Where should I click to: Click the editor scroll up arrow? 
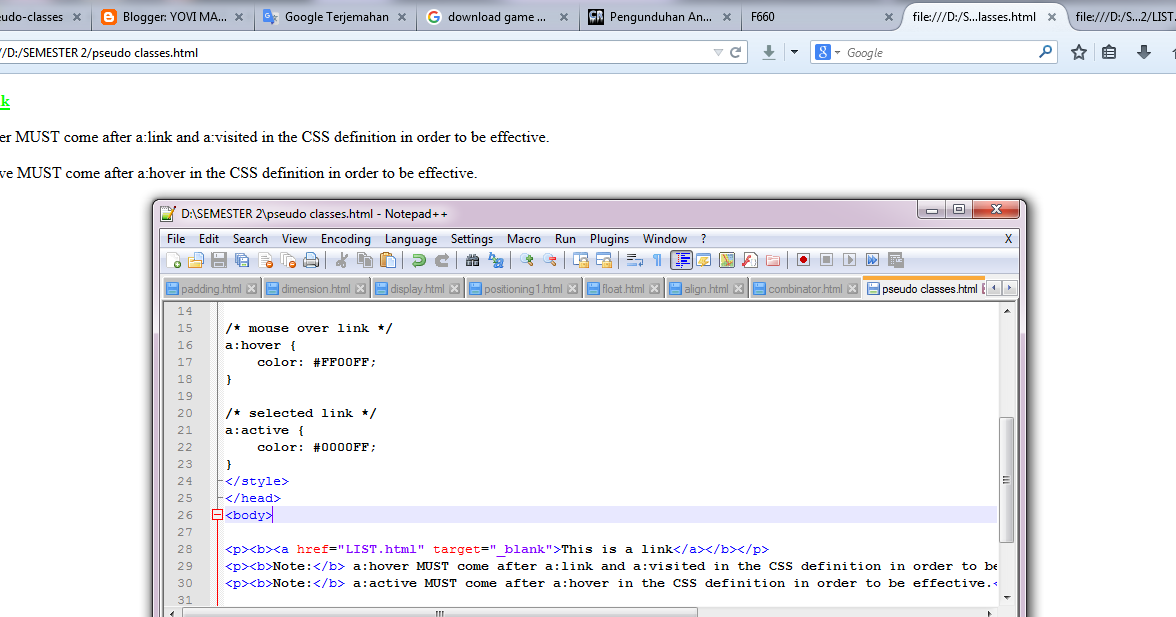pyautogui.click(x=1006, y=310)
